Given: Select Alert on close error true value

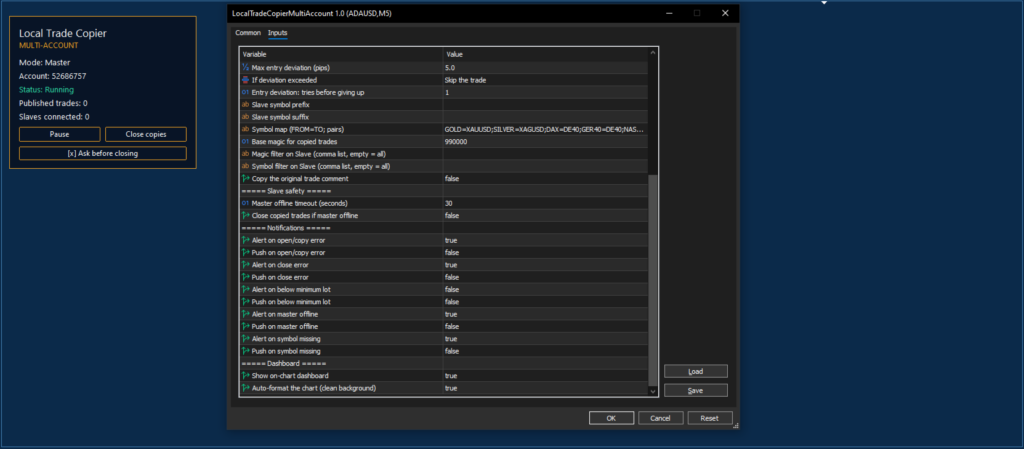Looking at the screenshot, I should (451, 265).
